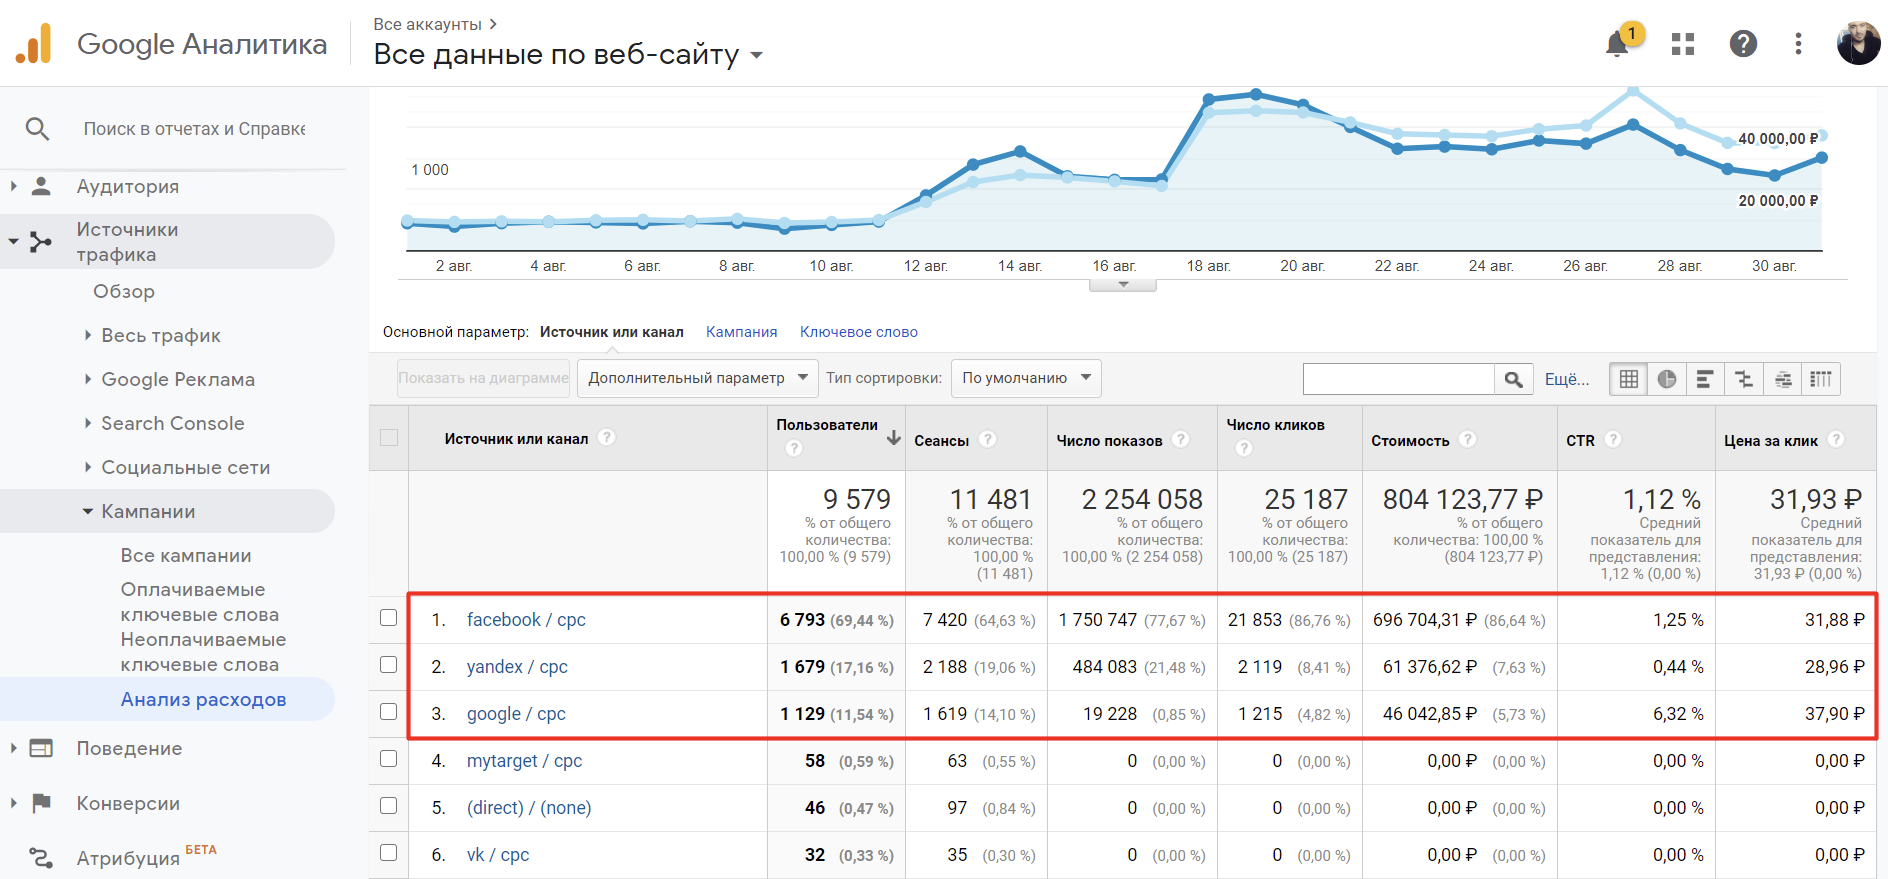Click help icon next to Источник или канал
The width and height of the screenshot is (1888, 879).
click(606, 438)
